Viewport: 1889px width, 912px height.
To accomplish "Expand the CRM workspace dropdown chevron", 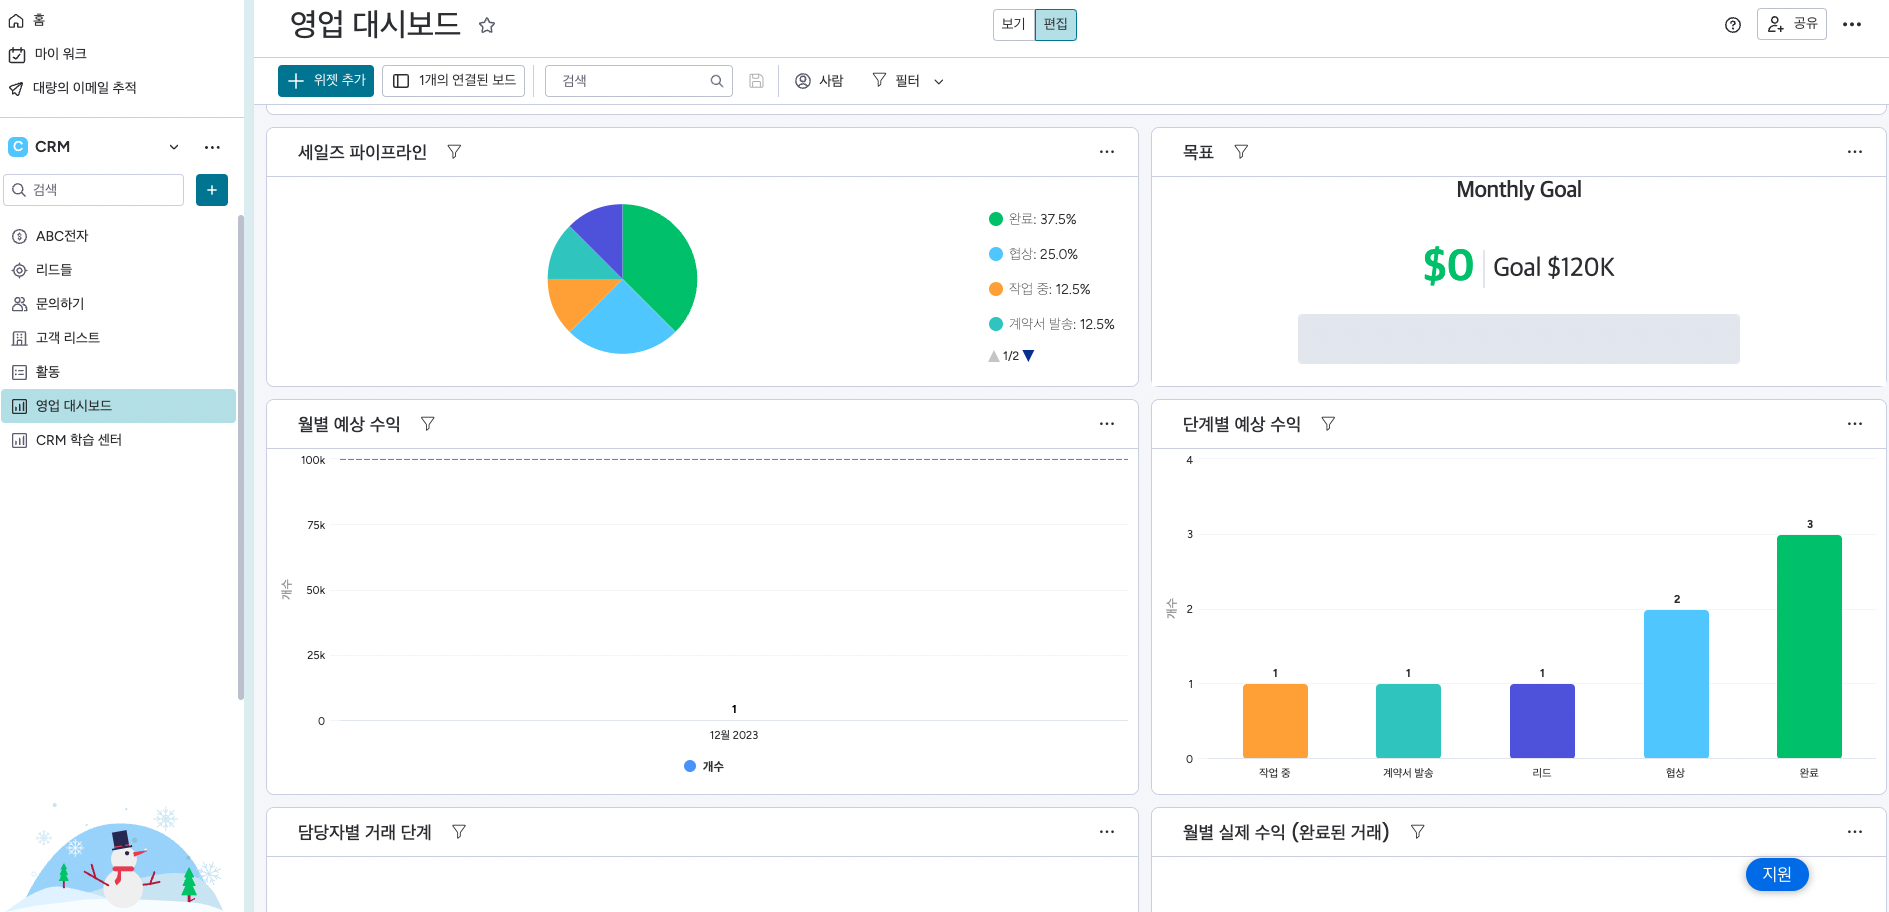I will (x=174, y=147).
